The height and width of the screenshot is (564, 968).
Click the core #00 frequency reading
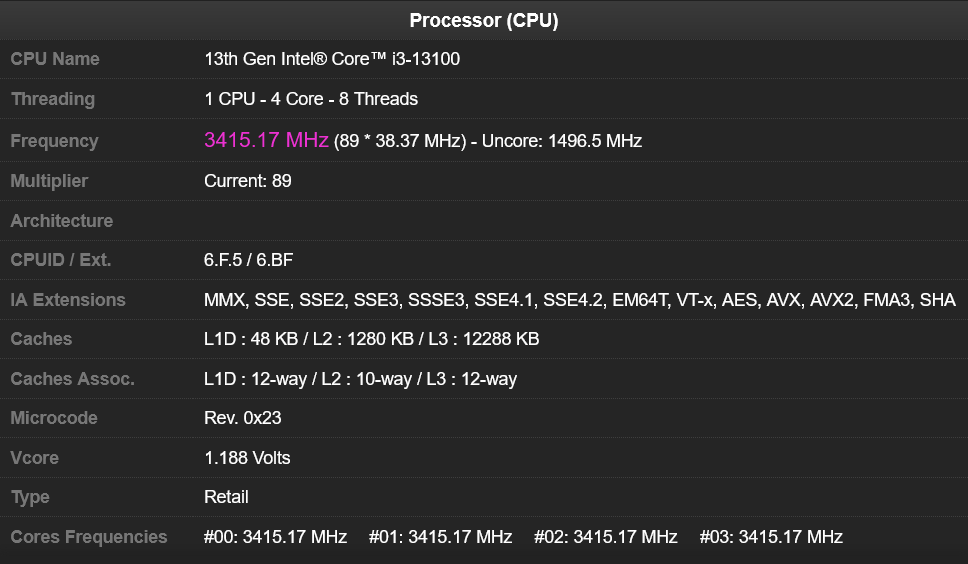click(275, 537)
